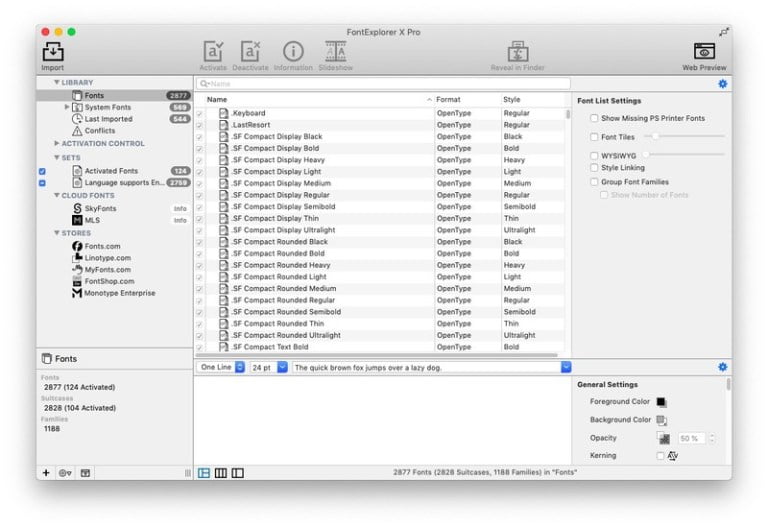The image size is (768, 528).
Task: Start the Slideshow from the toolbar
Action: 336,51
